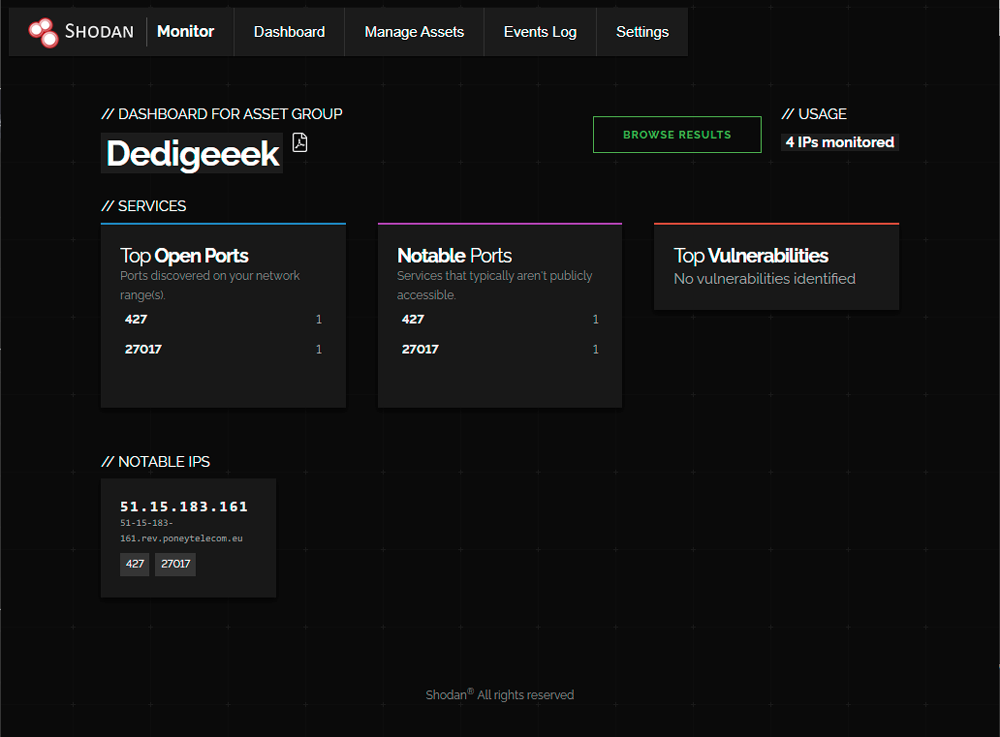
Task: Click the Top Open Ports heading
Action: 184,256
